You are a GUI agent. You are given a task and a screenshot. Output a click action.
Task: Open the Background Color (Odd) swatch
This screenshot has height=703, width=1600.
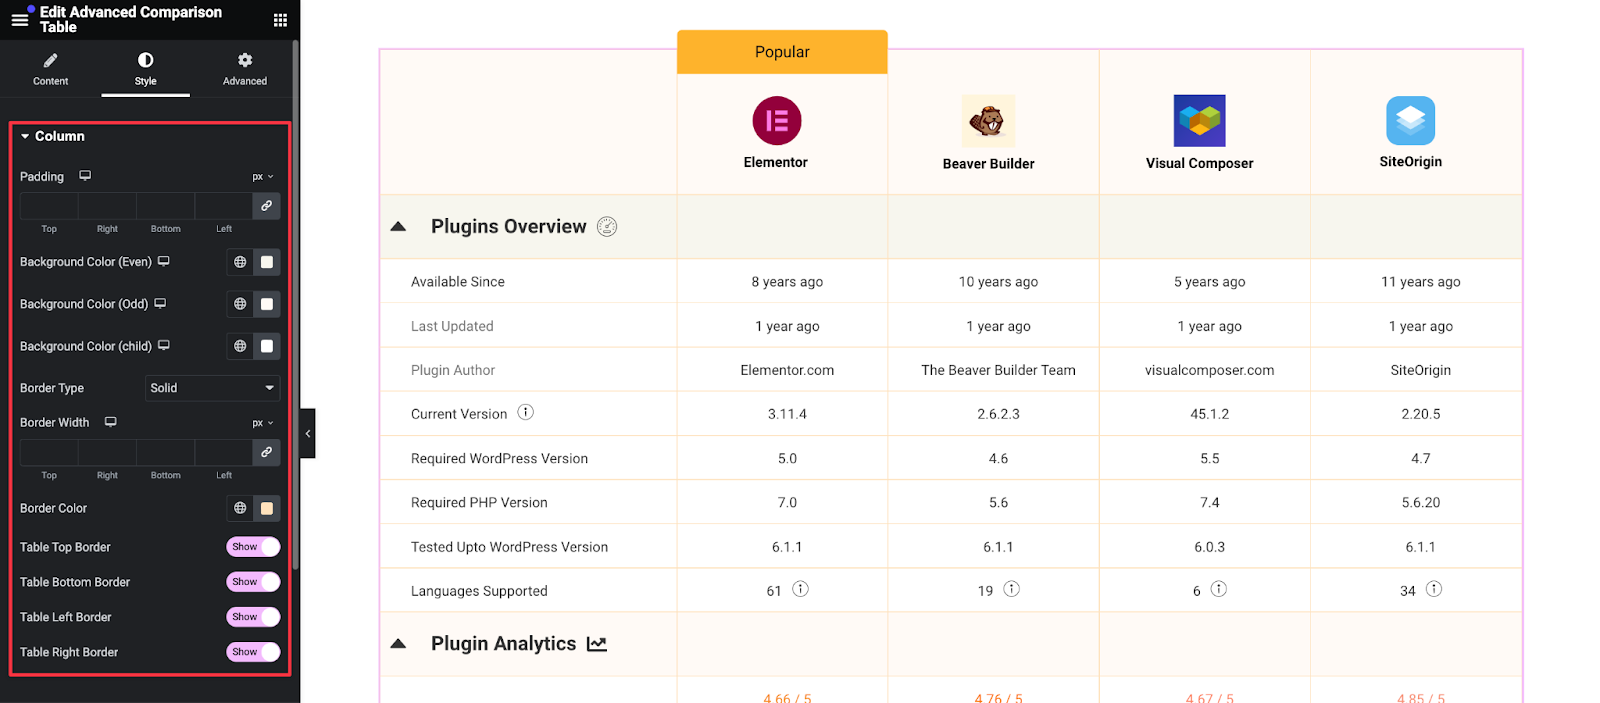click(267, 304)
